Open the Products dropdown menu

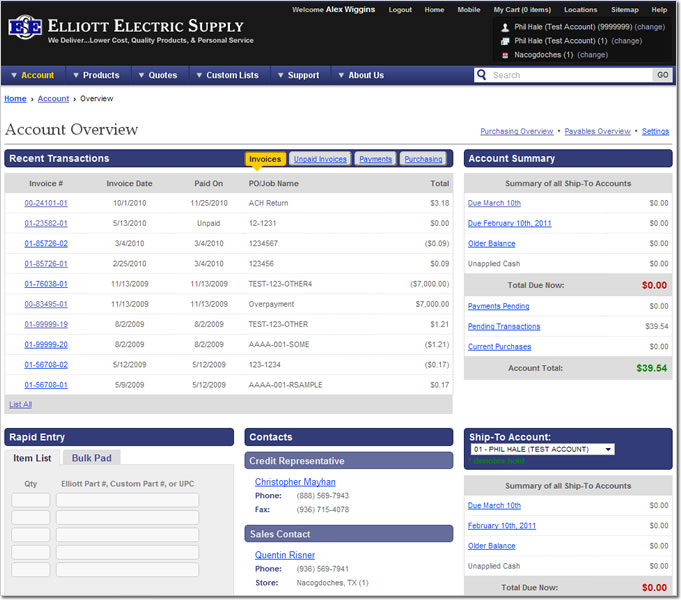point(96,75)
